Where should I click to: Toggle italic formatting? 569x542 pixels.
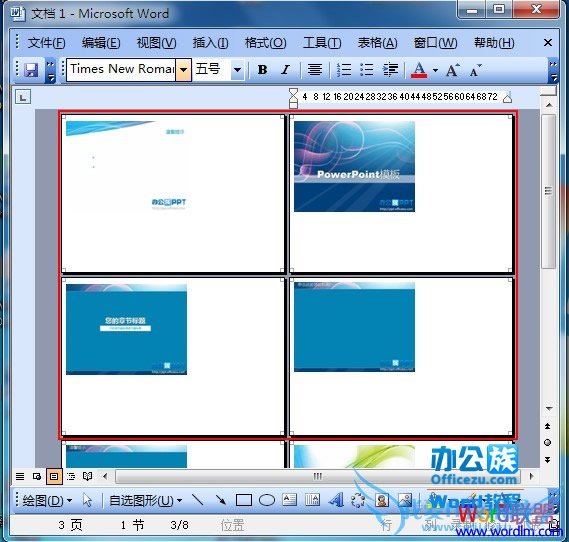[286, 69]
